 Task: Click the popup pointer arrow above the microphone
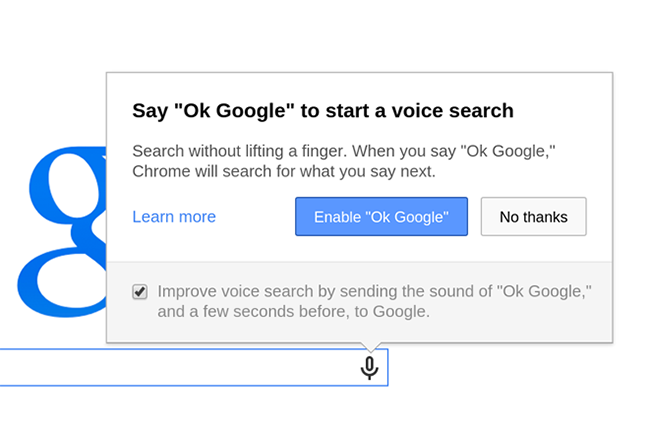(370, 347)
